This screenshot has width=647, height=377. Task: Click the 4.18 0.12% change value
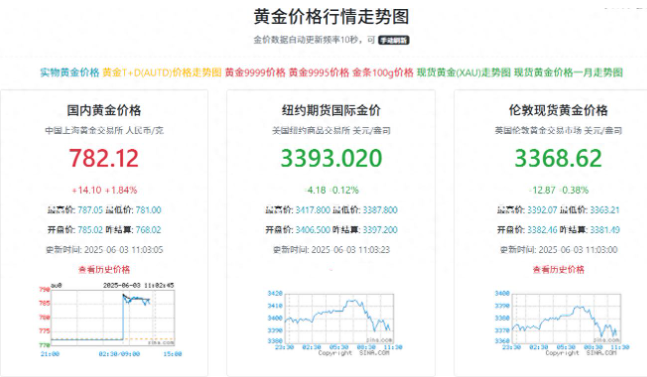332,190
